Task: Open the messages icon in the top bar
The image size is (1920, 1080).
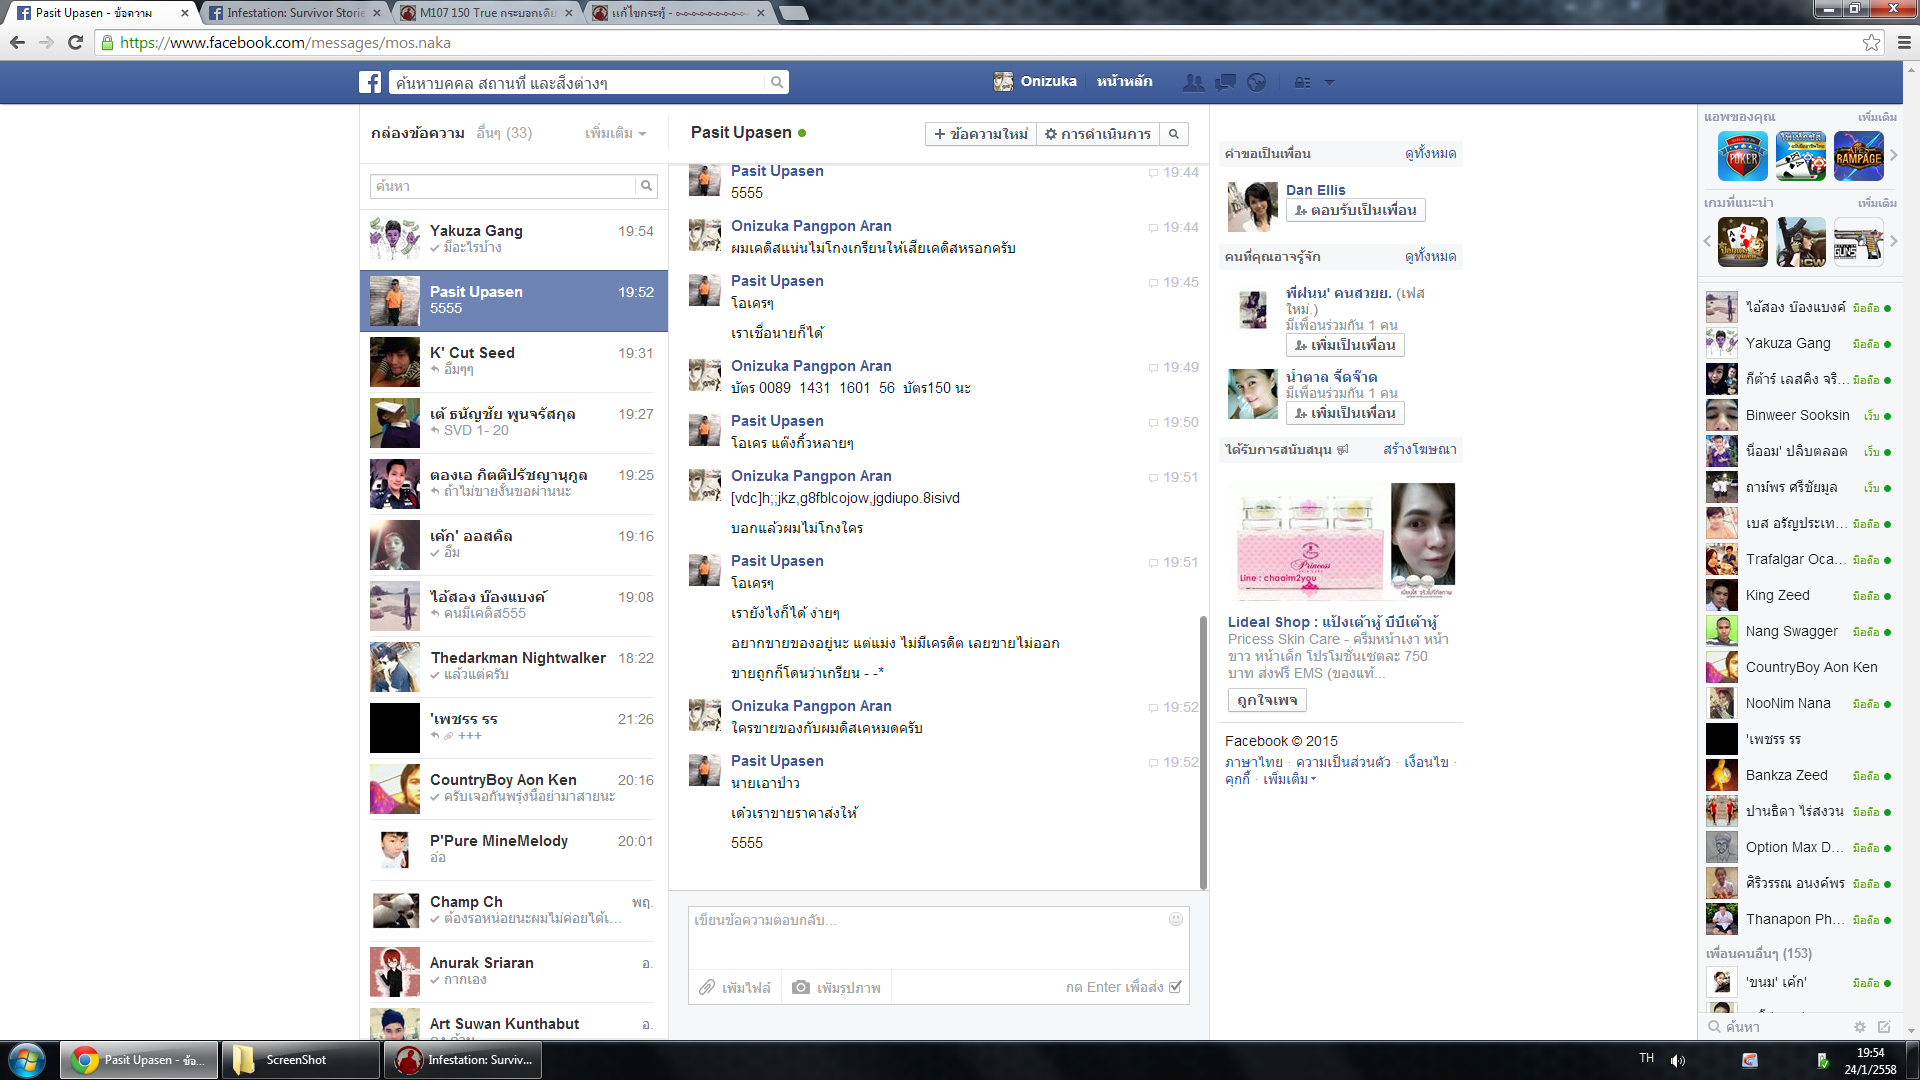Action: pyautogui.click(x=1225, y=82)
